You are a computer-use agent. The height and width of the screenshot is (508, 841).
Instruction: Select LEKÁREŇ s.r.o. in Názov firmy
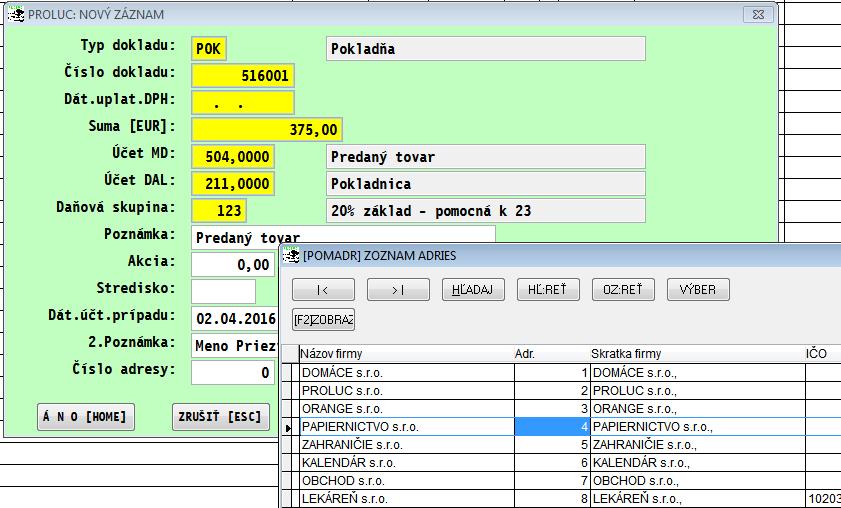click(407, 498)
